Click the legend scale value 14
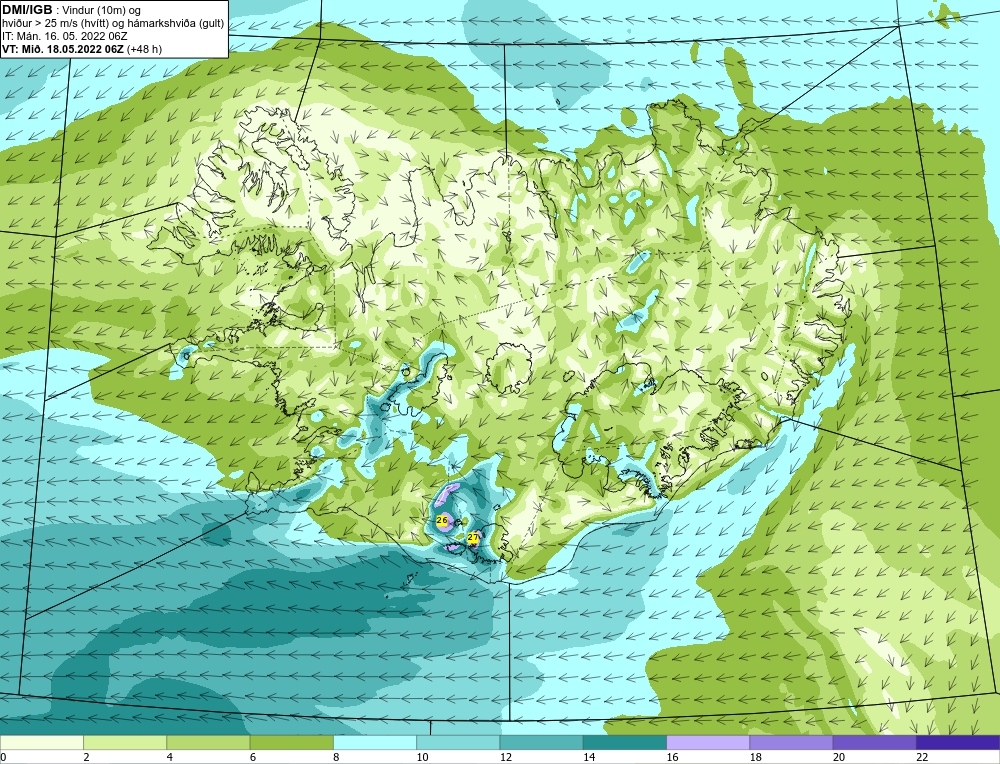 (589, 757)
